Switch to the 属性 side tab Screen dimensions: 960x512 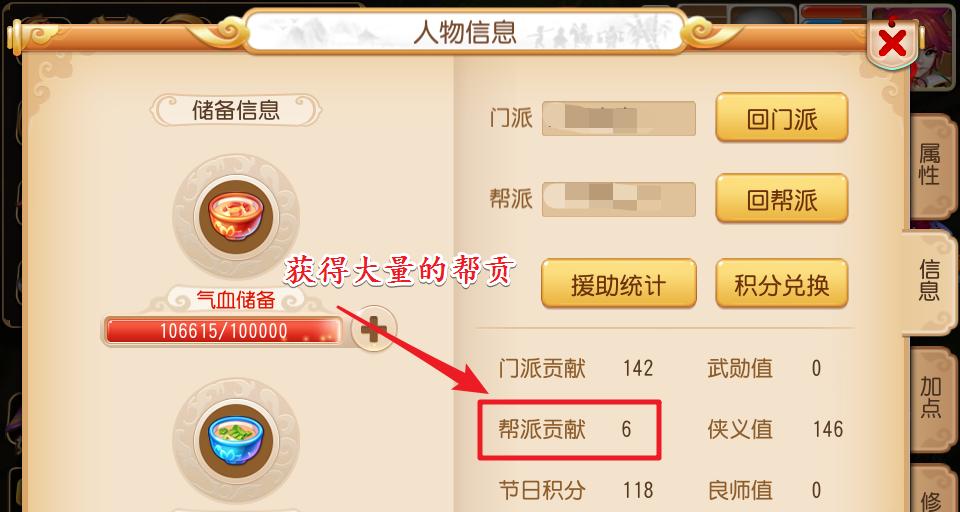[x=929, y=166]
